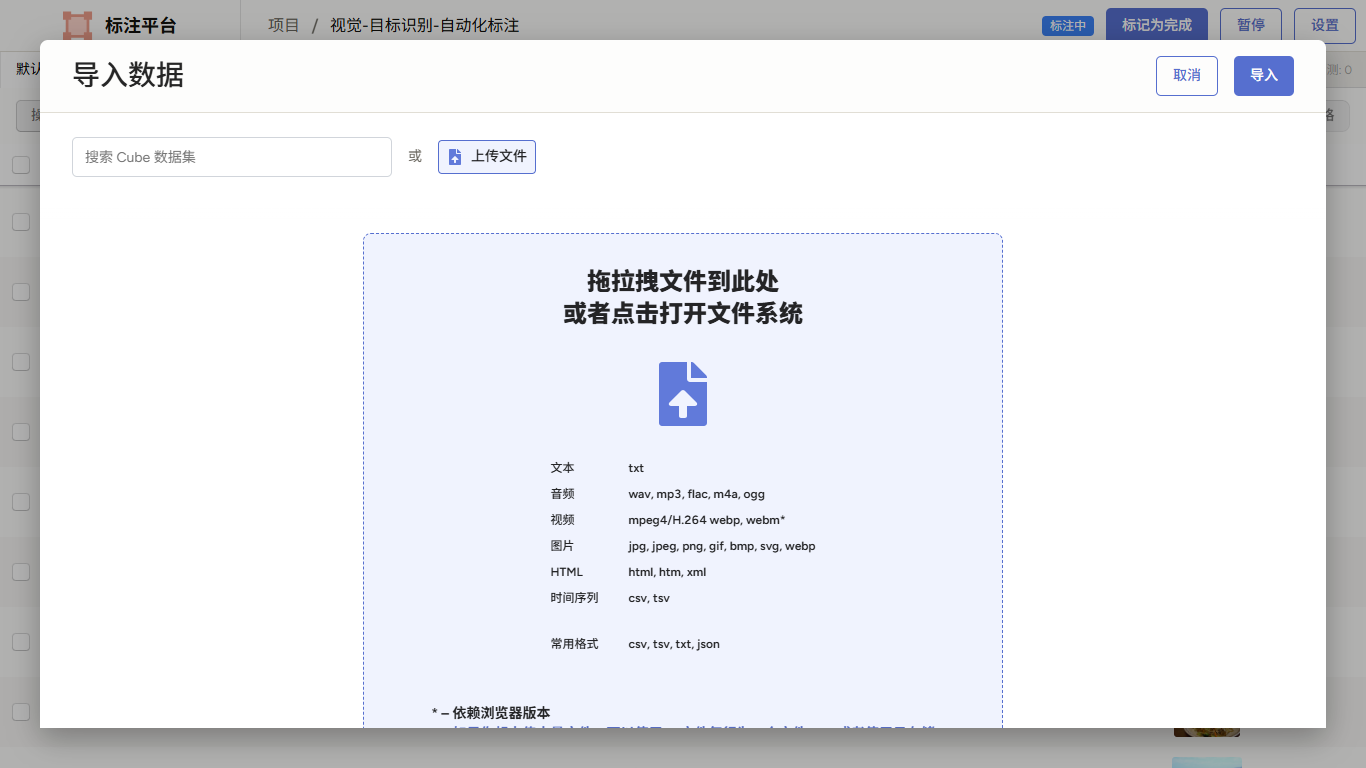This screenshot has width=1366, height=768.
Task: Click the 导入 button to confirm import
Action: coord(1264,76)
